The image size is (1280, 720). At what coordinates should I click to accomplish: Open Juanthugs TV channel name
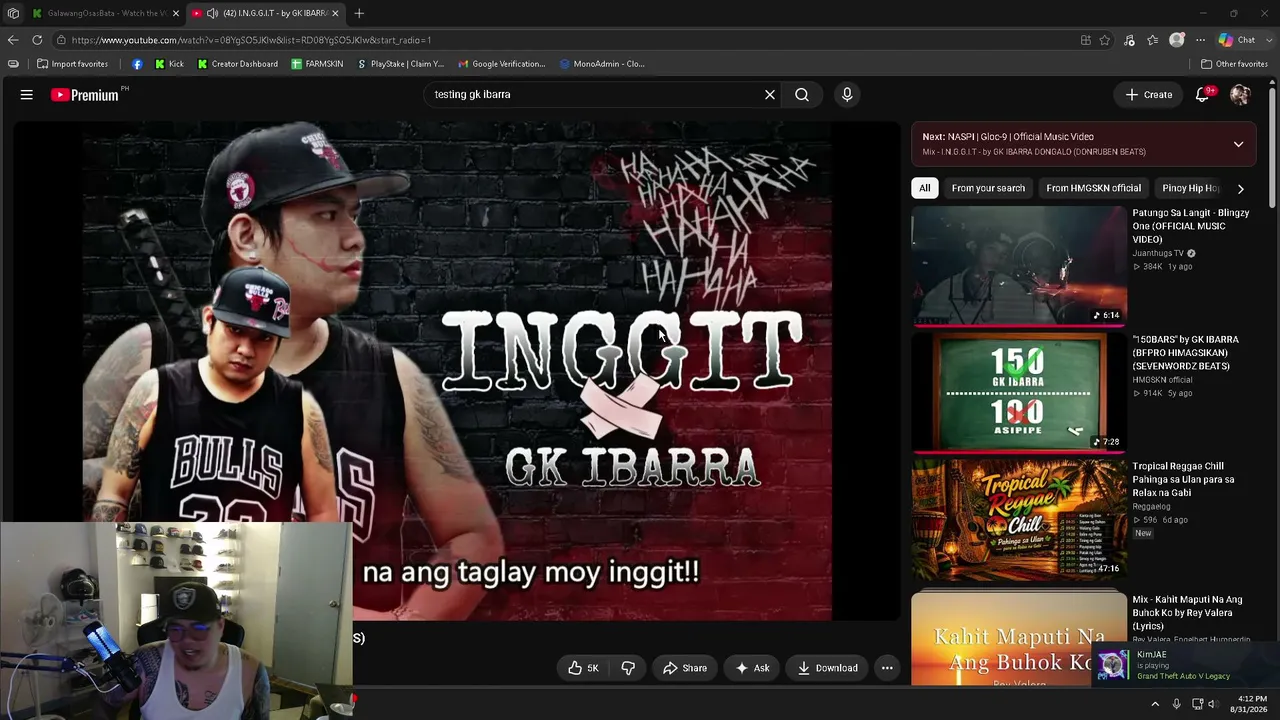tap(1158, 254)
